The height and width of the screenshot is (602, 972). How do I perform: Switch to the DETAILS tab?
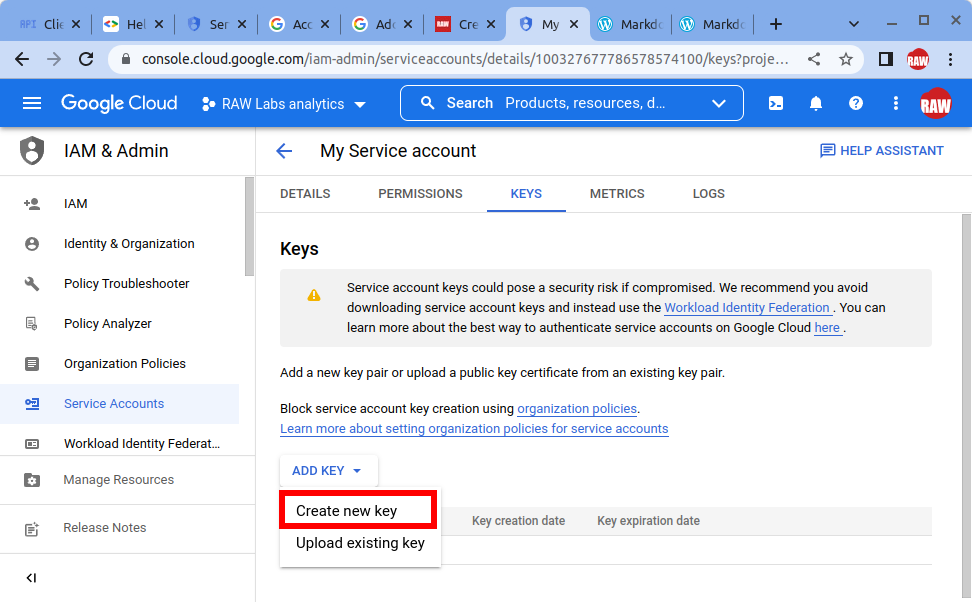[x=305, y=193]
